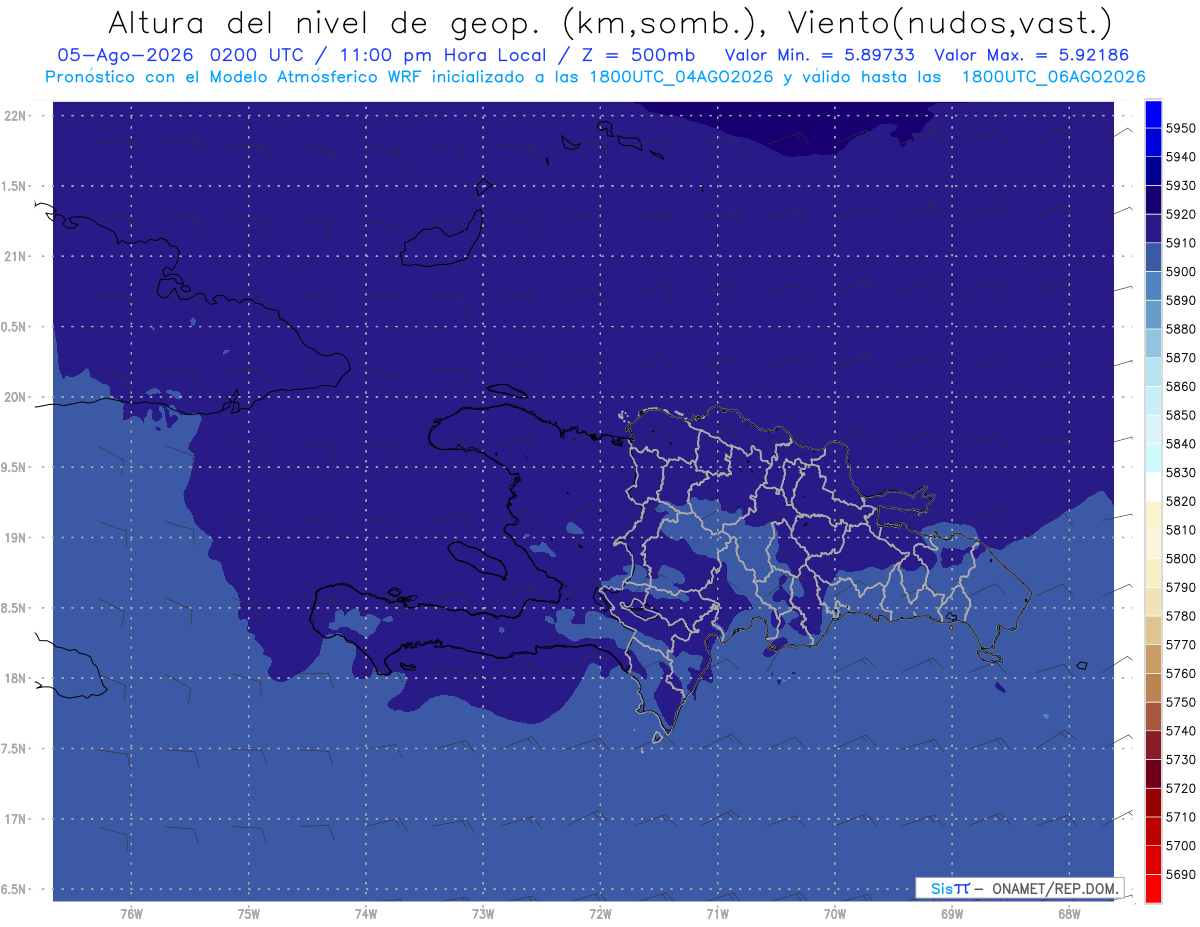Select the legend swatch between 5900 and 5910
The height and width of the screenshot is (927, 1200).
[1152, 257]
